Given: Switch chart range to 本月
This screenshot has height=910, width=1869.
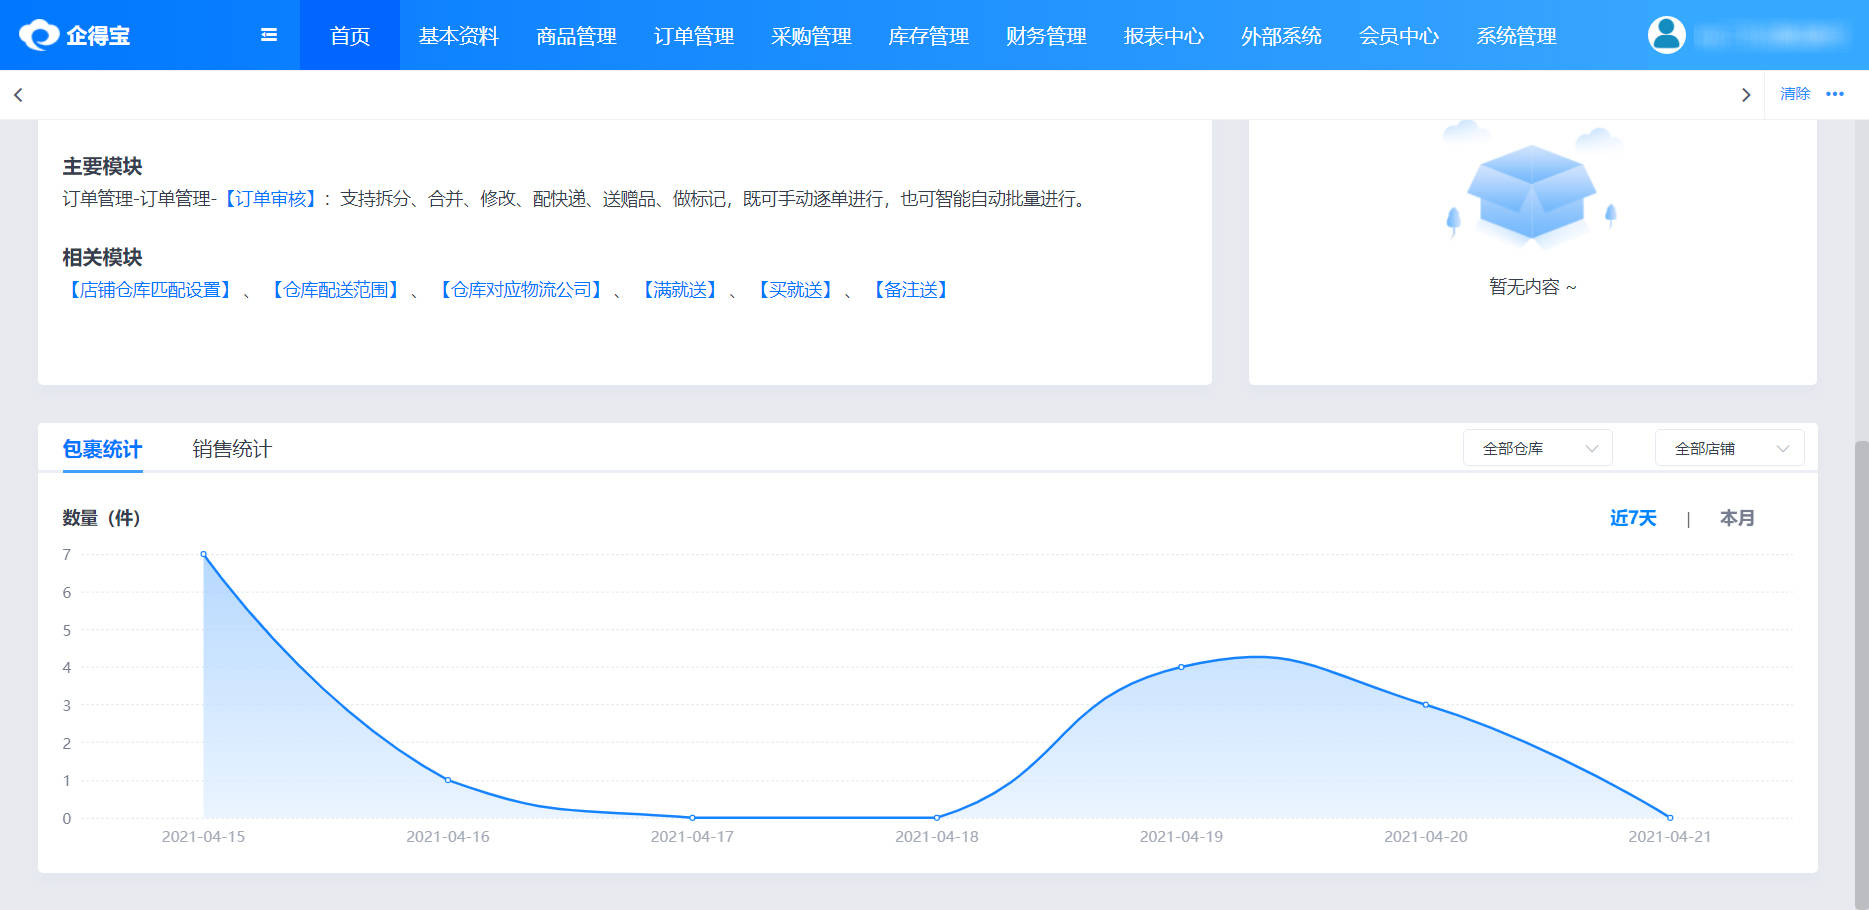Looking at the screenshot, I should click(1737, 518).
